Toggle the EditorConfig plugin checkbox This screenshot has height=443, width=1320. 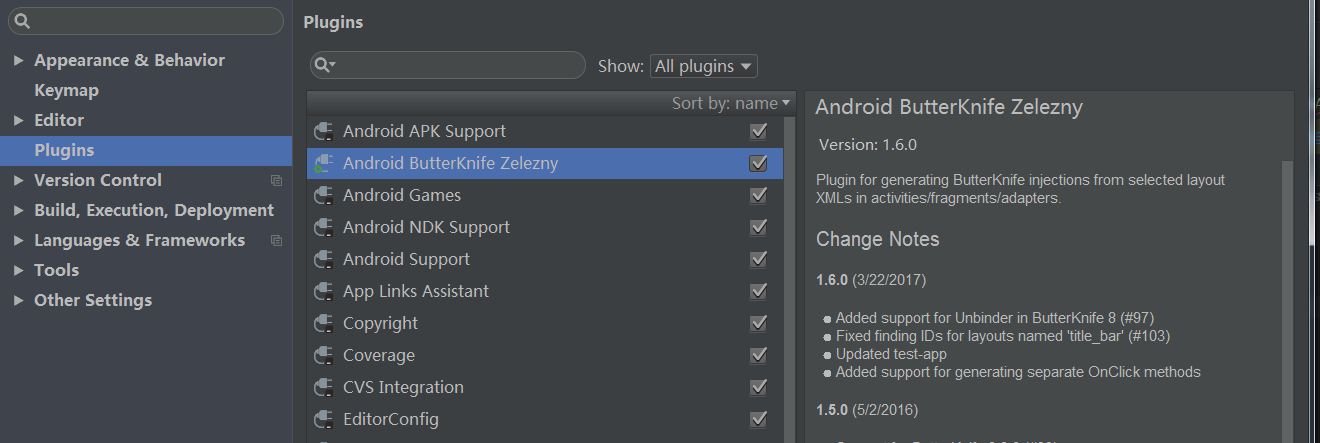pos(758,419)
